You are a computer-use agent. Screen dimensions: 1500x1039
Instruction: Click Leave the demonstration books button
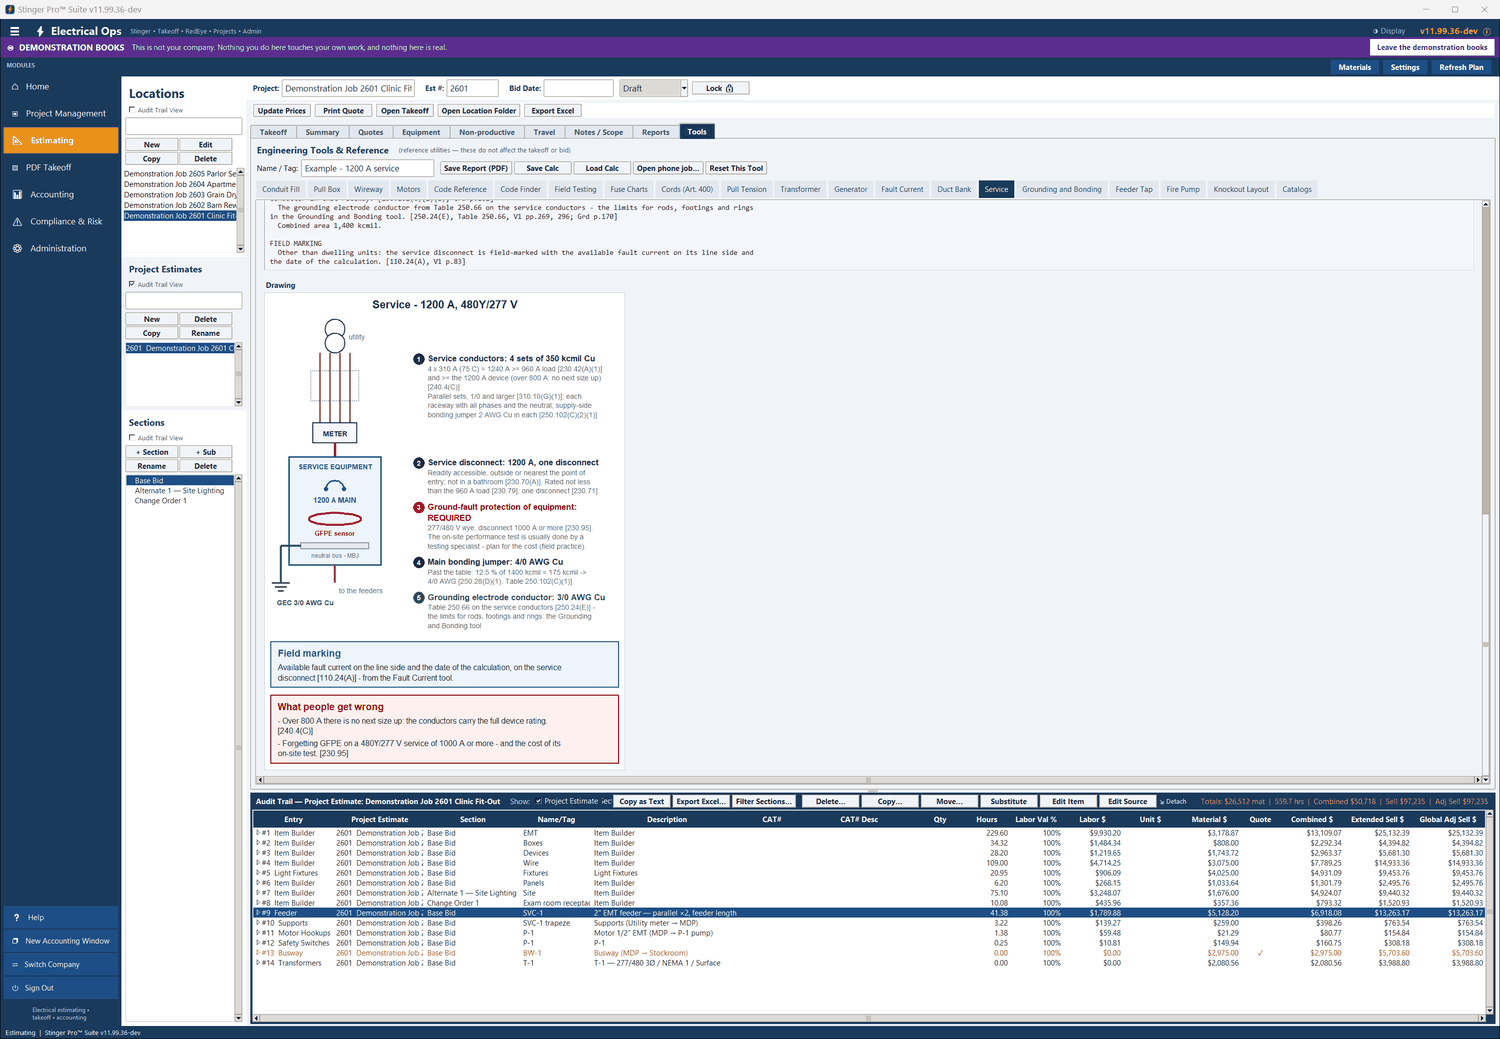[x=1432, y=47]
